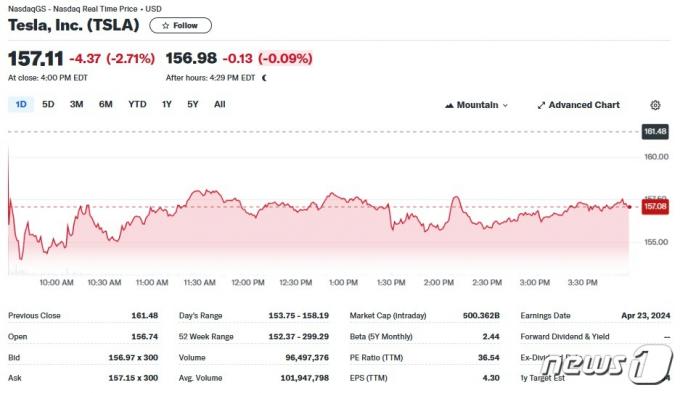Click the Follow star button
The height and width of the screenshot is (393, 680).
point(180,26)
